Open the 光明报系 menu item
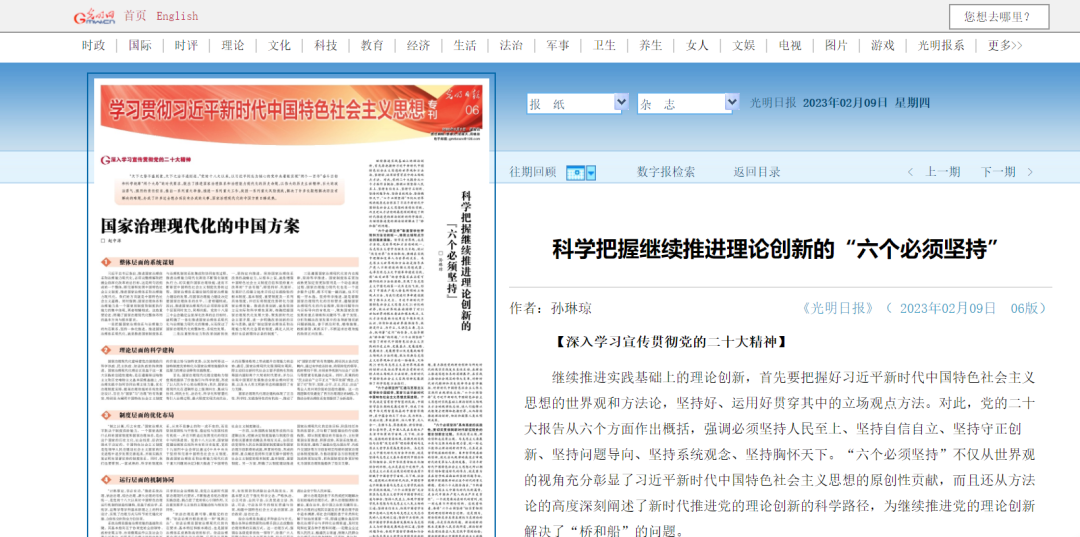This screenshot has height=537, width=1080. point(941,46)
